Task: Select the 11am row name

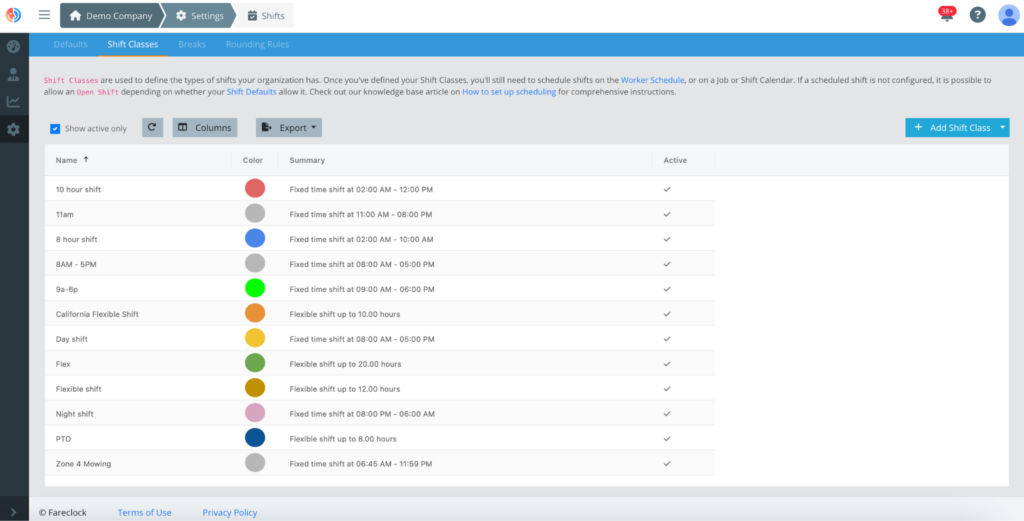Action: pyautogui.click(x=65, y=214)
